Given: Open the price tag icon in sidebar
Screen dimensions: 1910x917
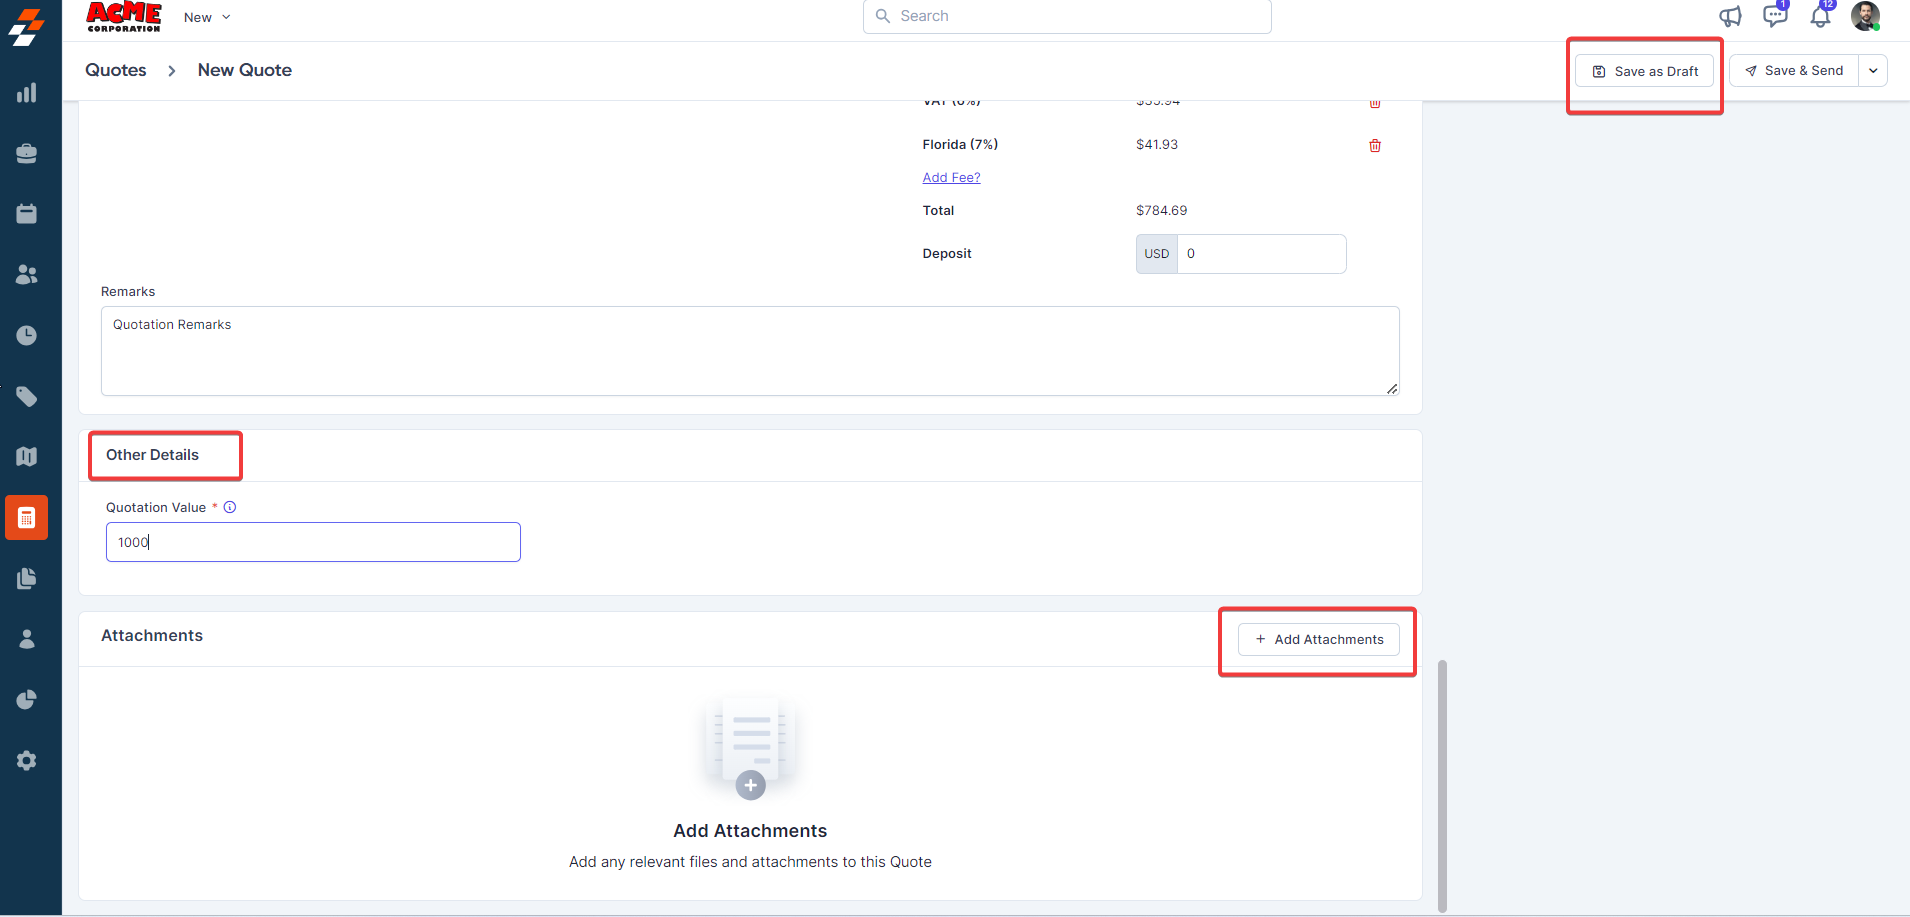Looking at the screenshot, I should pyautogui.click(x=27, y=397).
